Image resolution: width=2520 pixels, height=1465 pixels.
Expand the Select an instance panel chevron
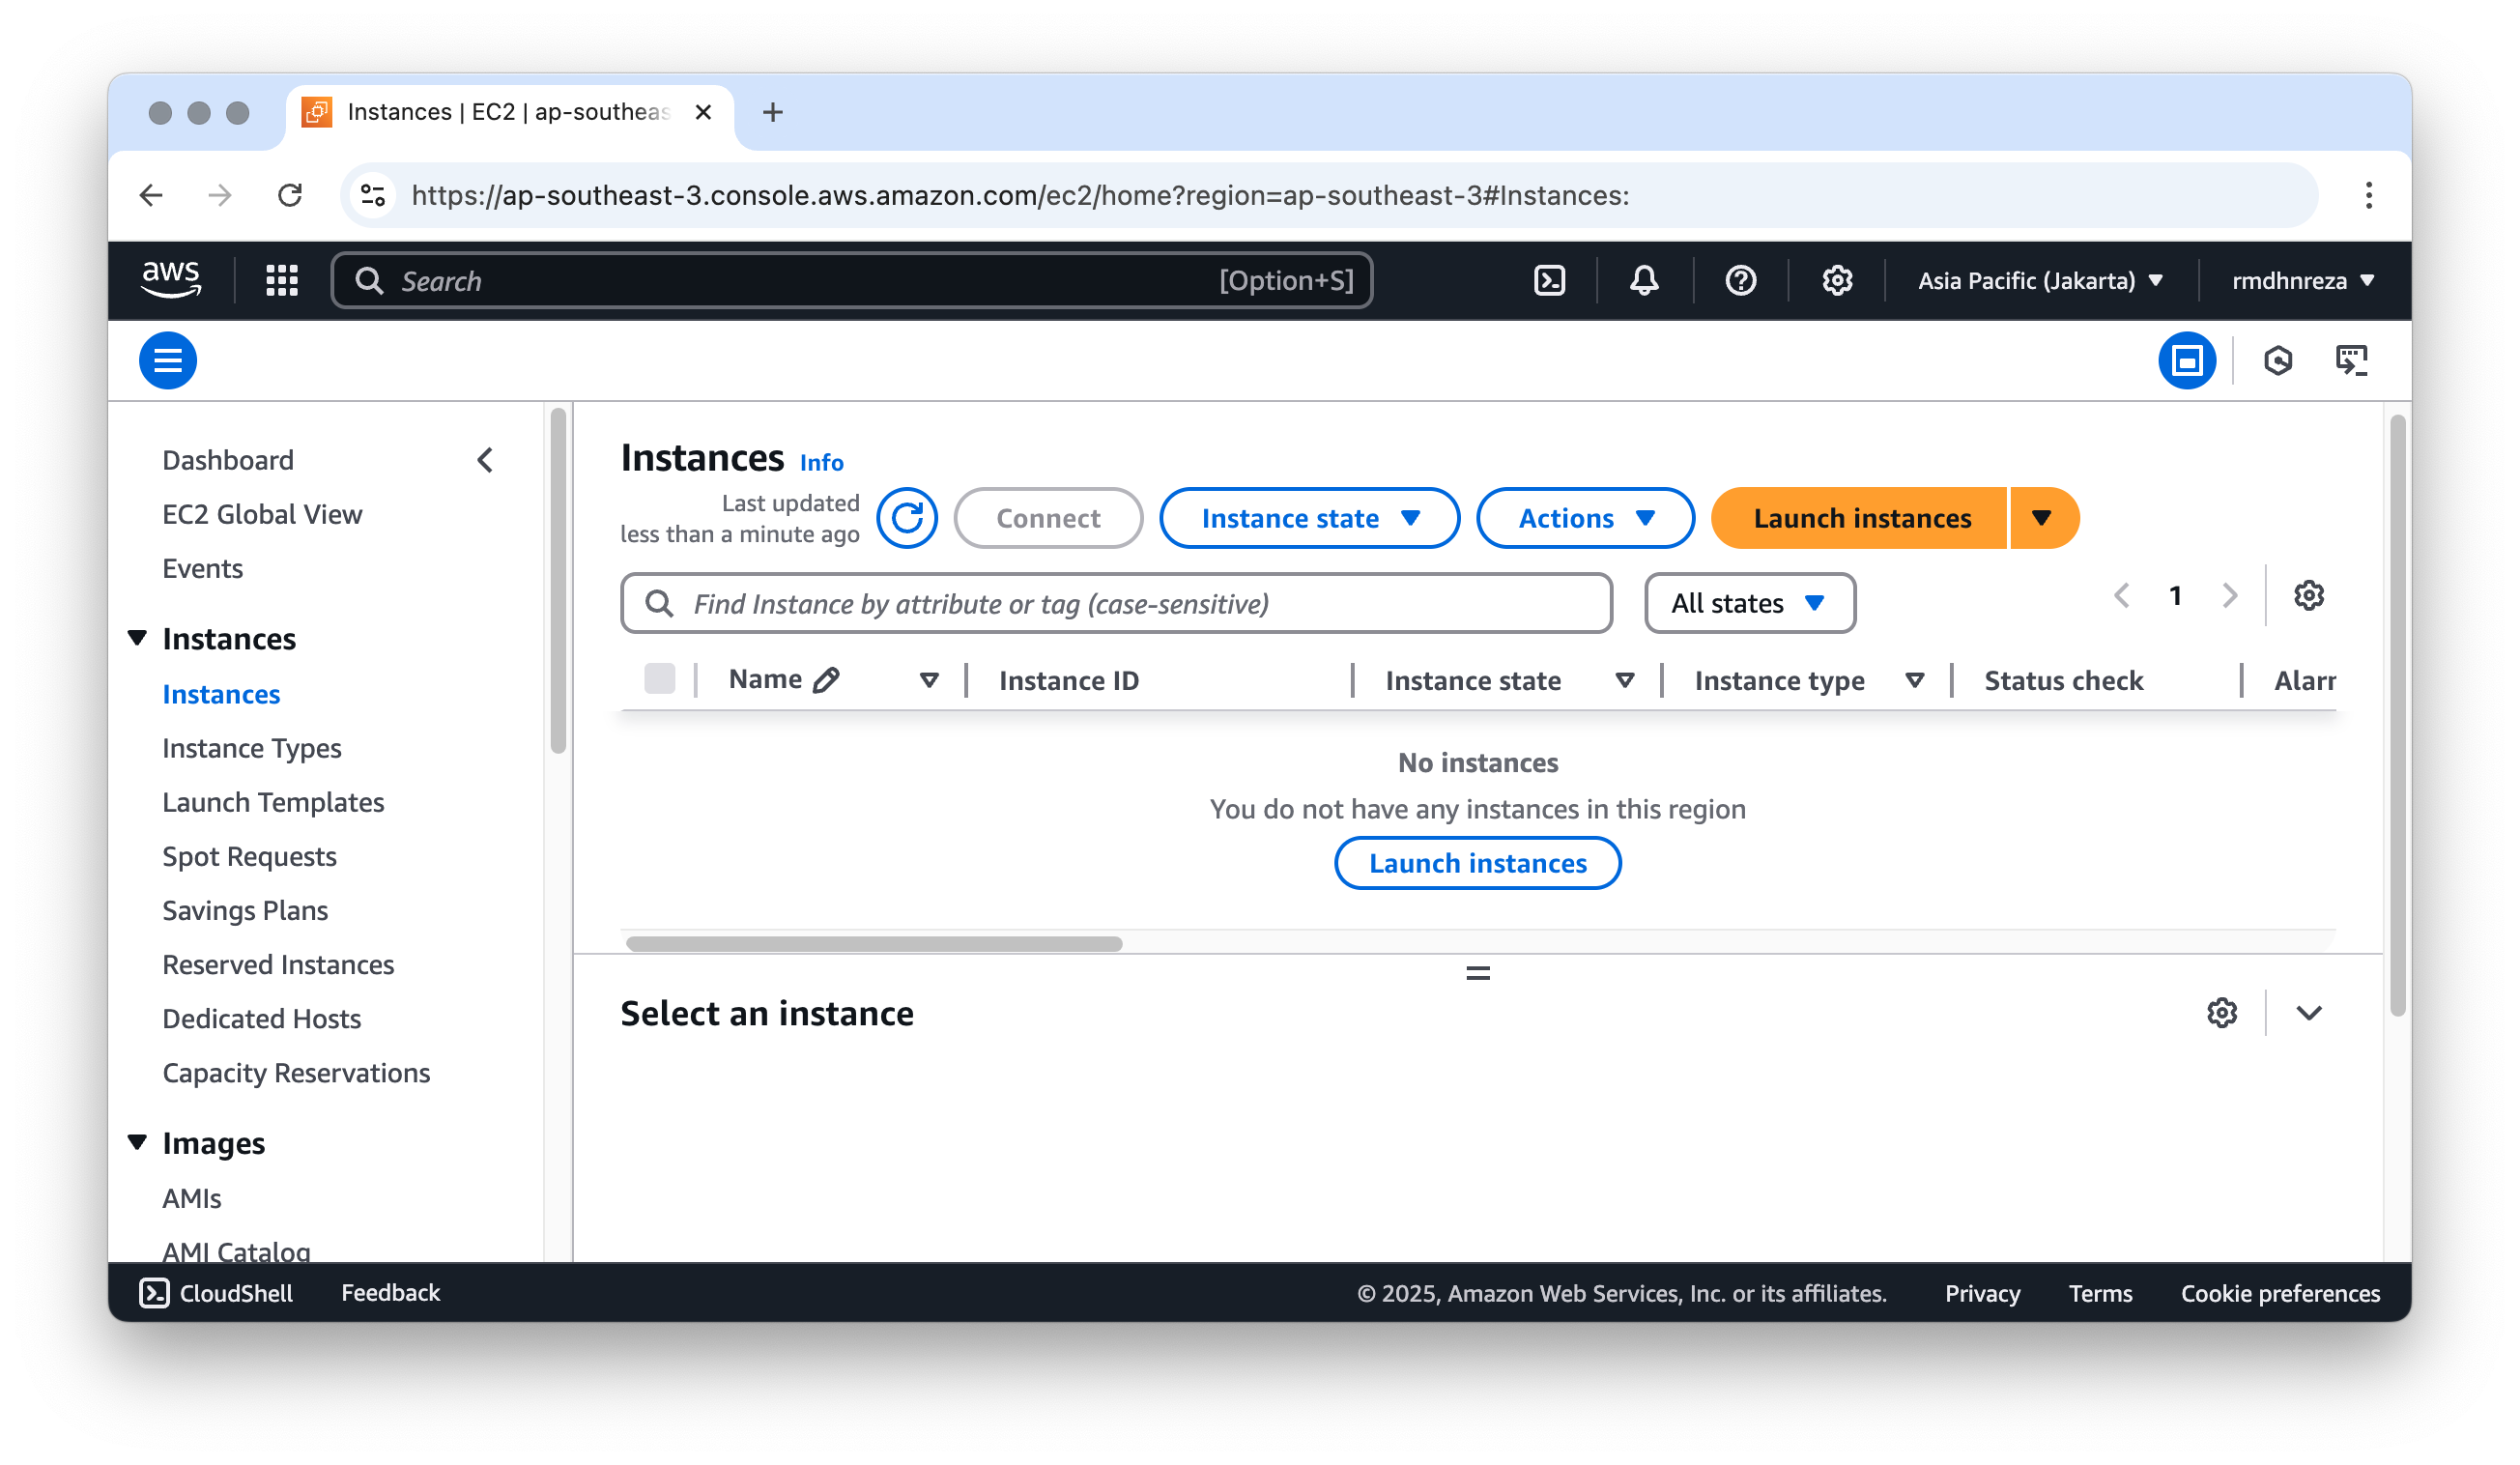click(2308, 1013)
